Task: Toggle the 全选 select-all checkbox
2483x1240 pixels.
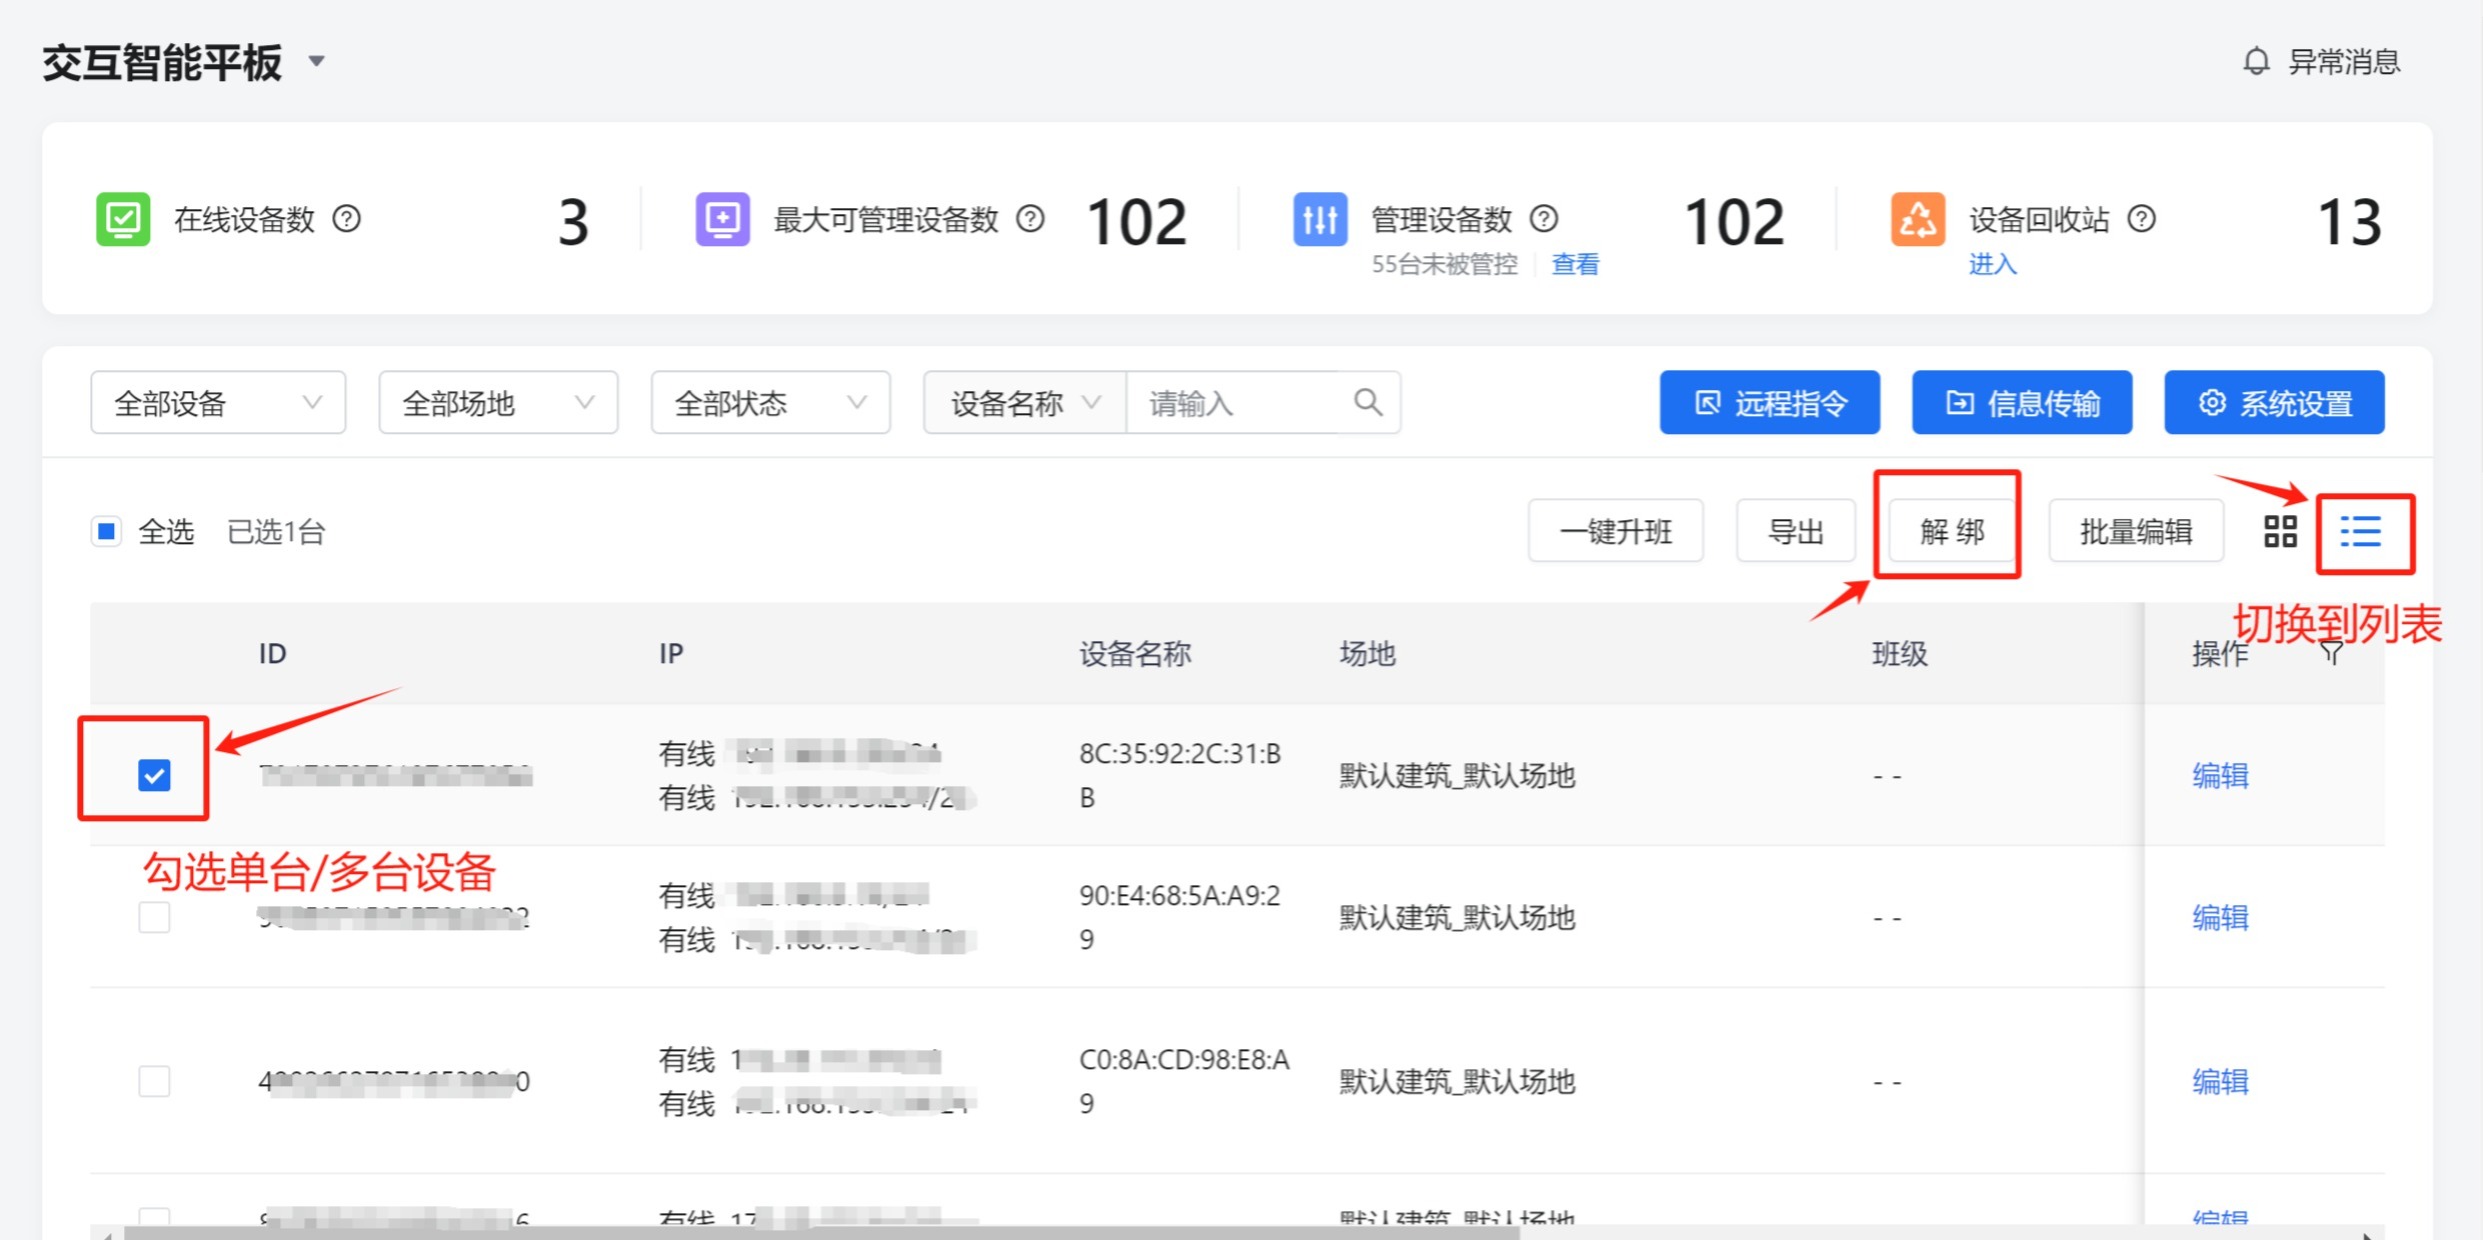Action: tap(106, 531)
